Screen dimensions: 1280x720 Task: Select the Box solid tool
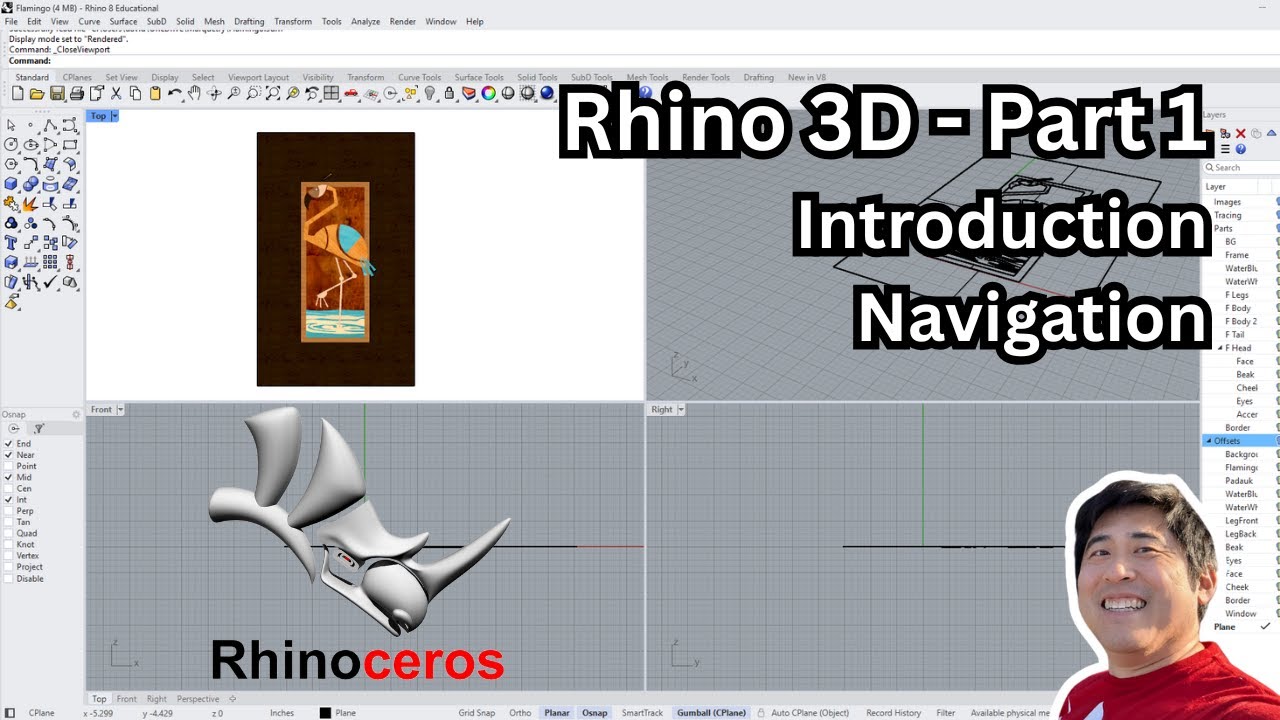point(11,184)
